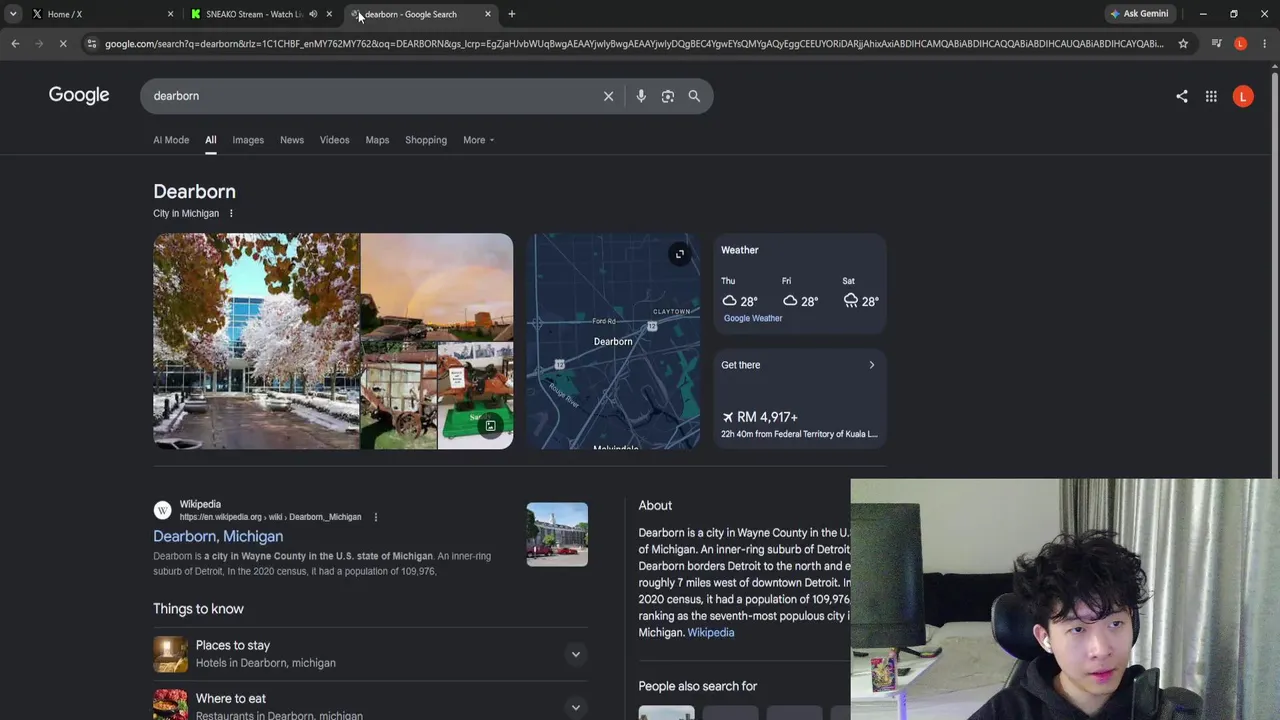Open the rainbow sky Dearborn photo
This screenshot has height=720, width=1280.
437,287
